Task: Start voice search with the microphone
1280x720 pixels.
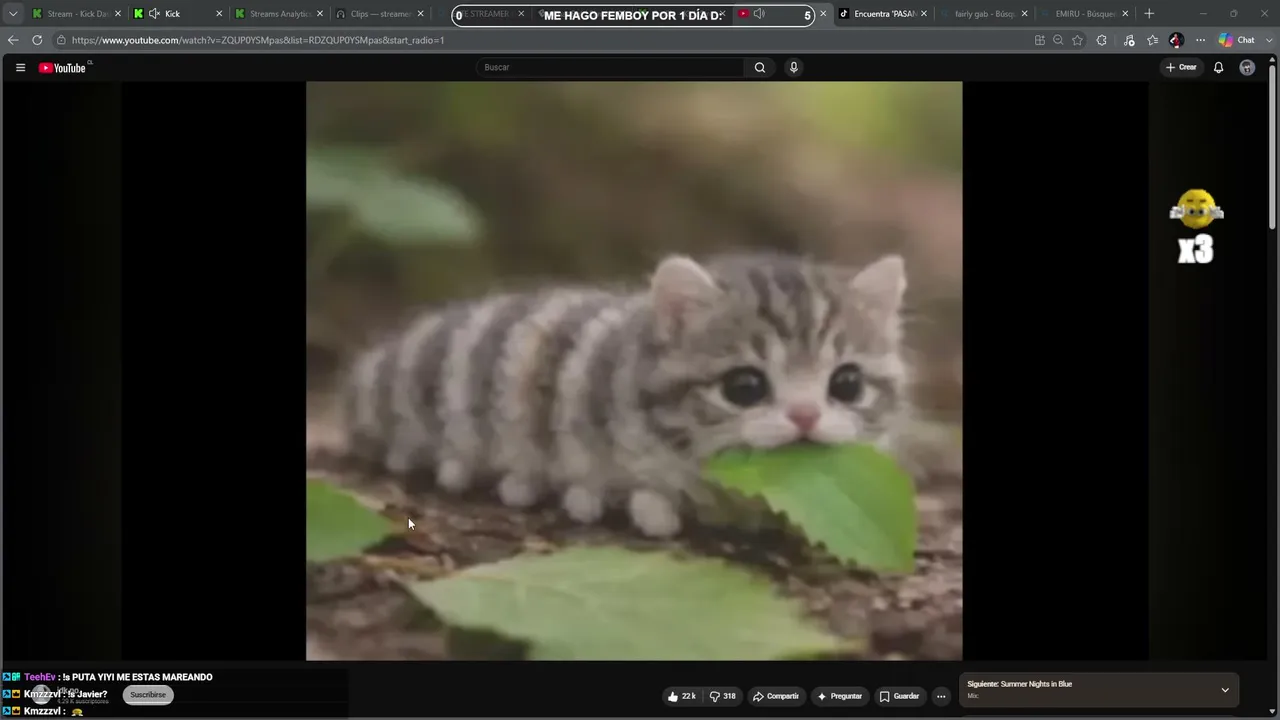Action: tap(793, 68)
